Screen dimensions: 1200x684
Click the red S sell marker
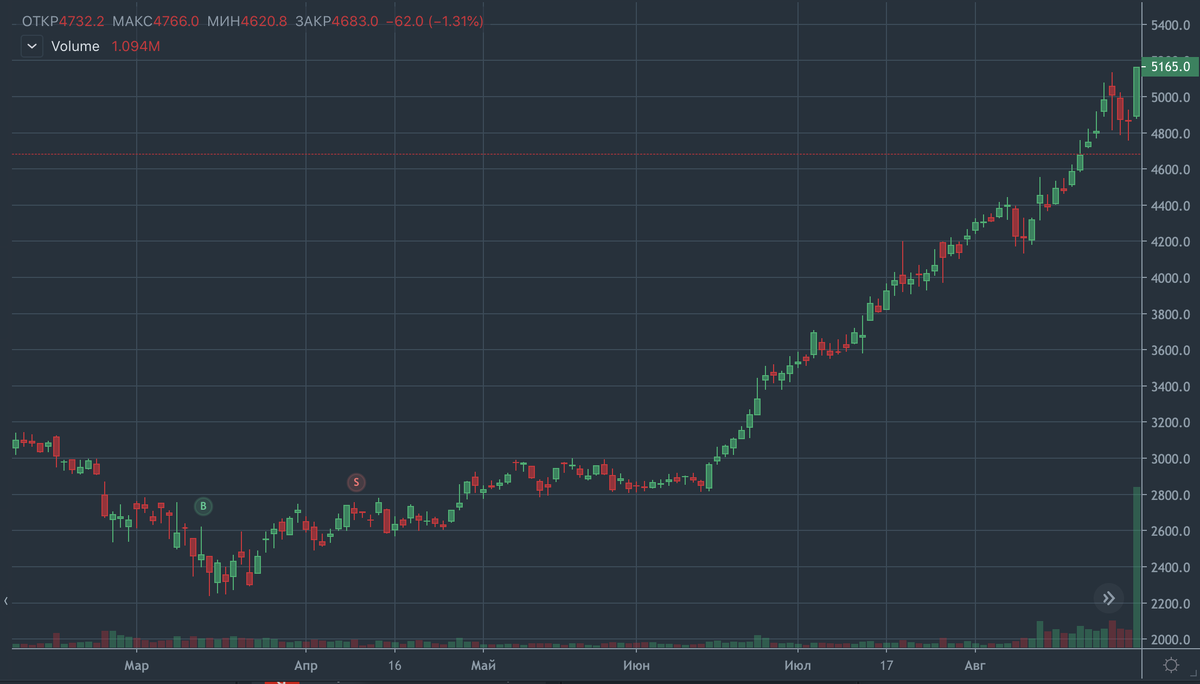(x=356, y=482)
